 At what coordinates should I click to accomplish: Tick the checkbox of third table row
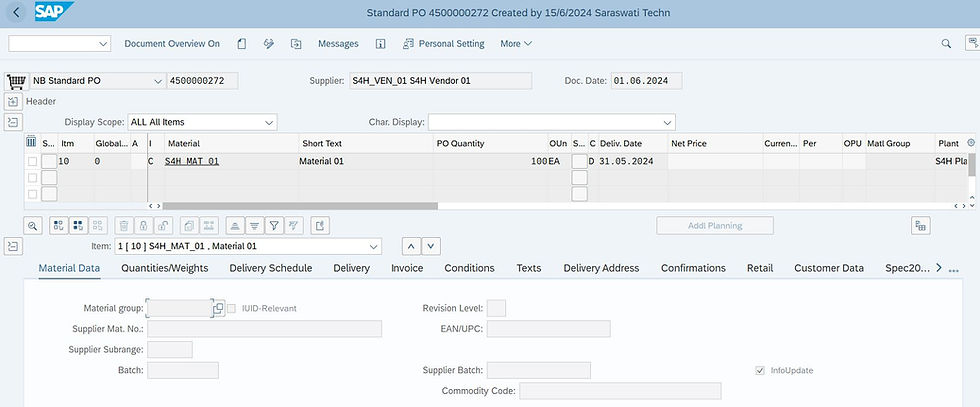[x=32, y=194]
